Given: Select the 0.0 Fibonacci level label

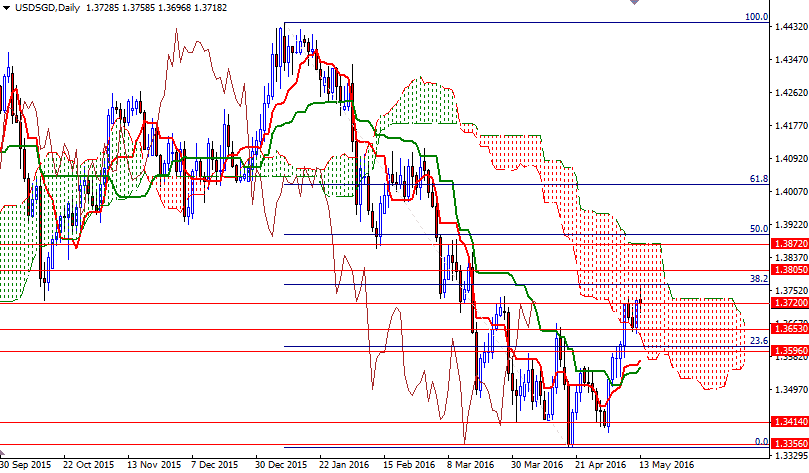Looking at the screenshot, I should pyautogui.click(x=760, y=441).
